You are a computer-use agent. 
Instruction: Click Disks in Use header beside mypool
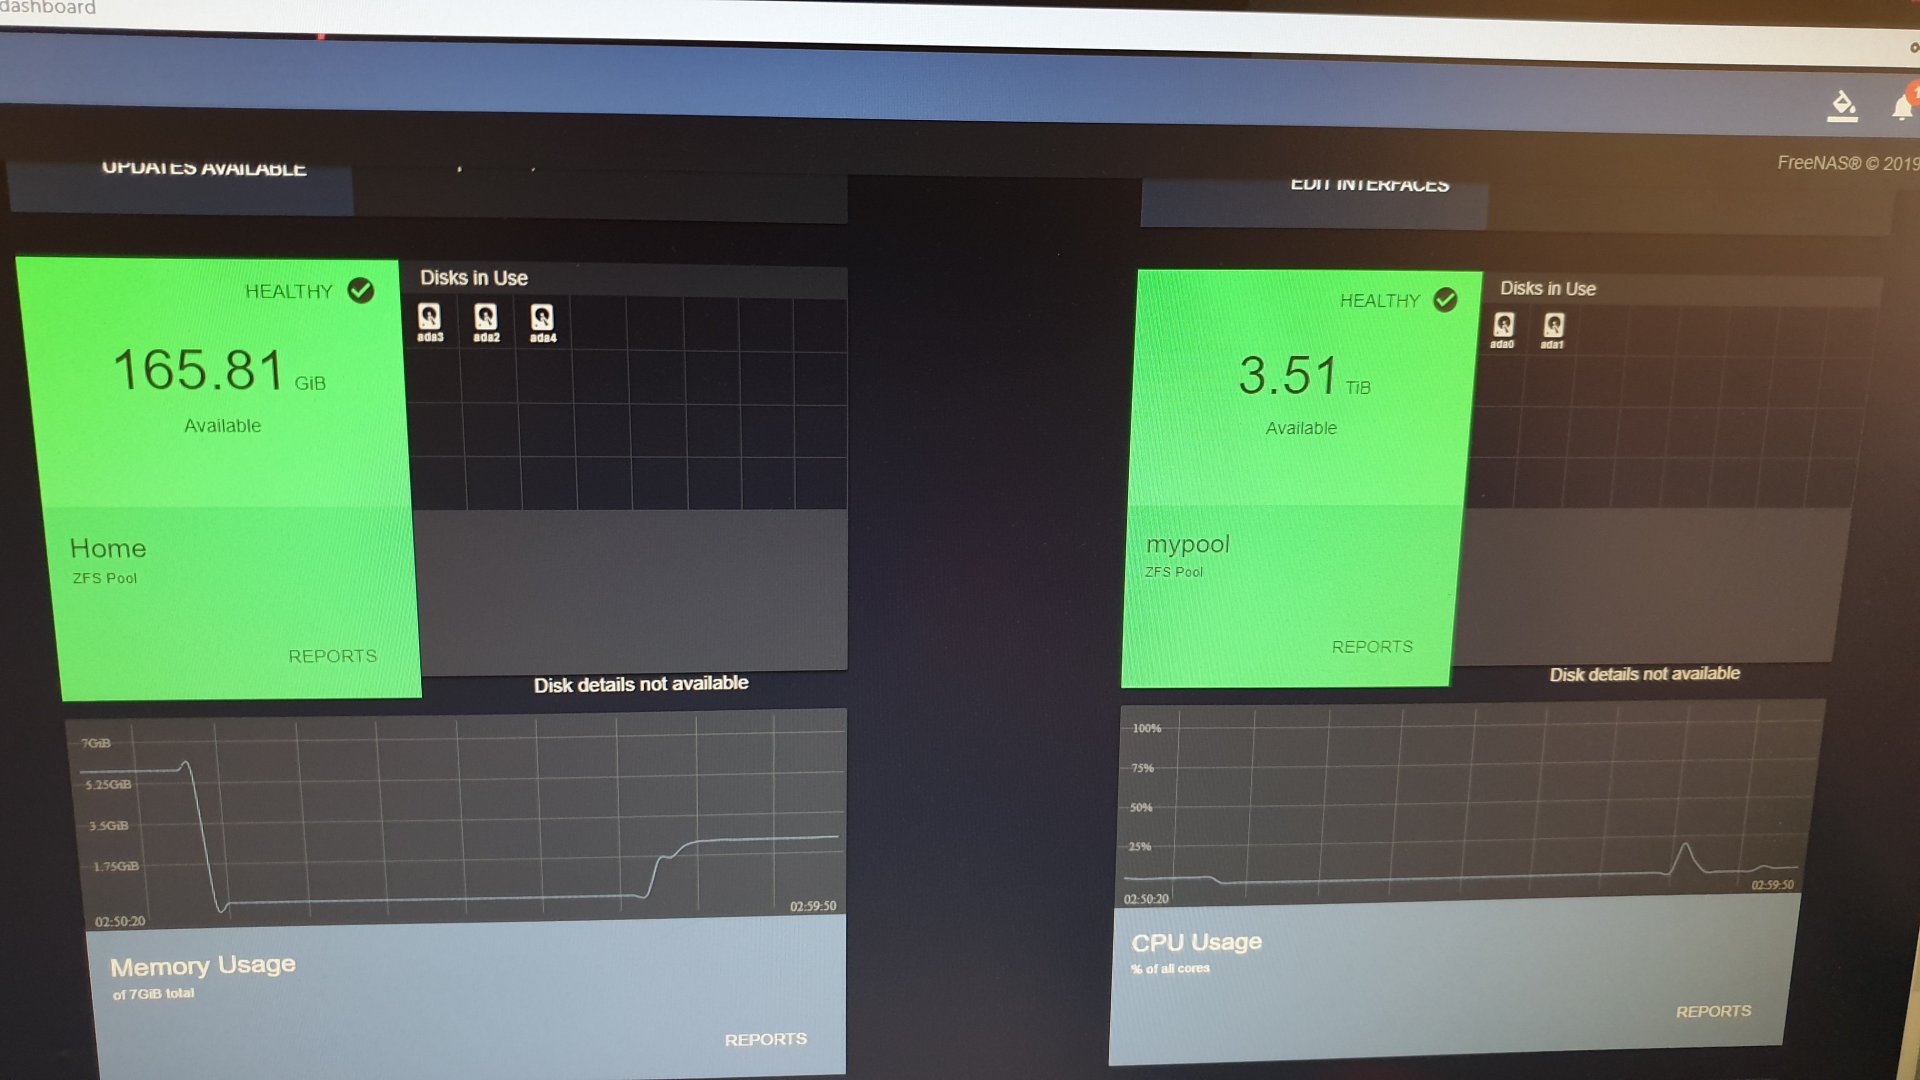(x=1548, y=288)
